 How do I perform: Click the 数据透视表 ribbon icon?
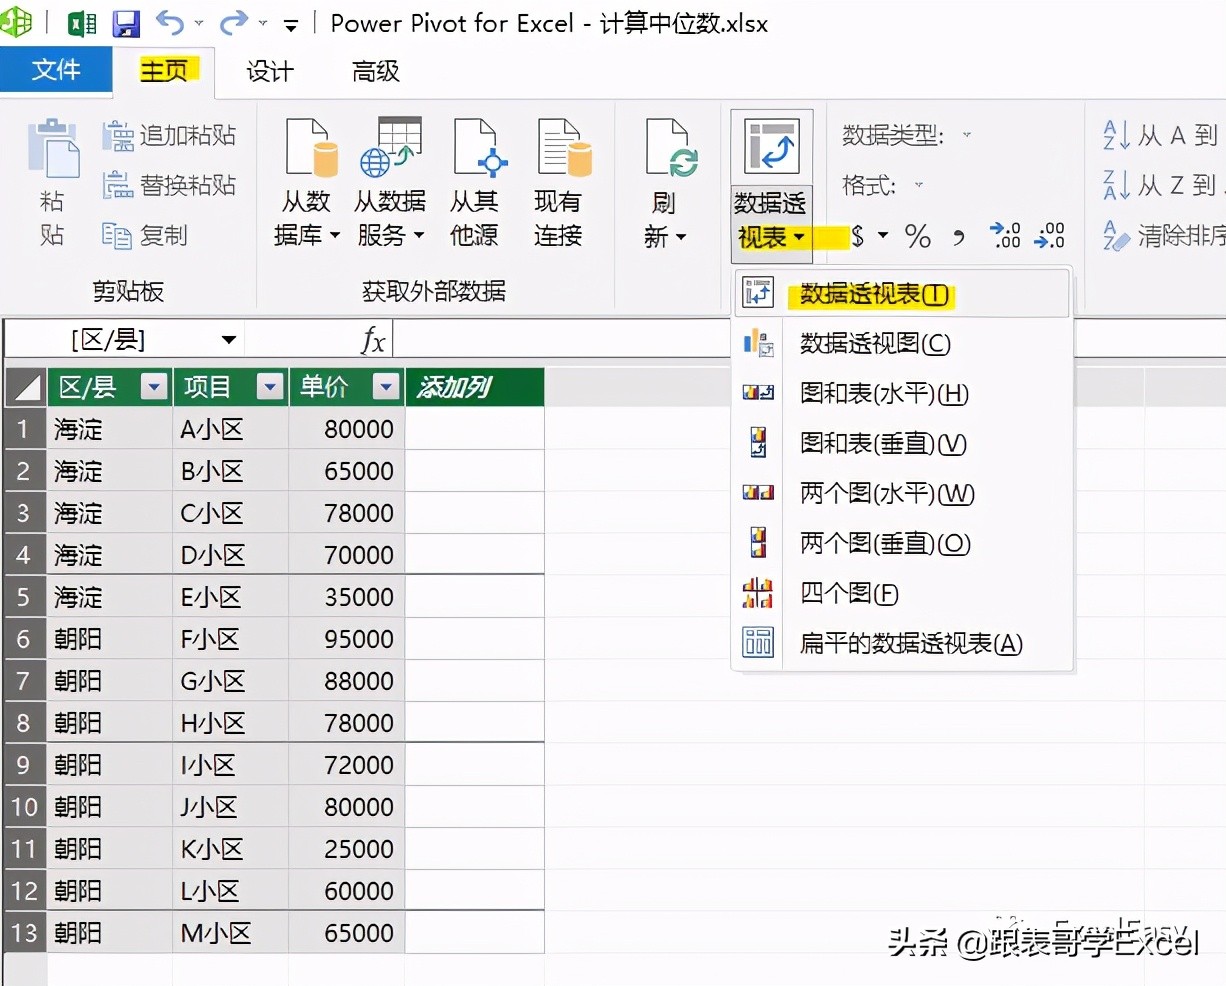[771, 148]
